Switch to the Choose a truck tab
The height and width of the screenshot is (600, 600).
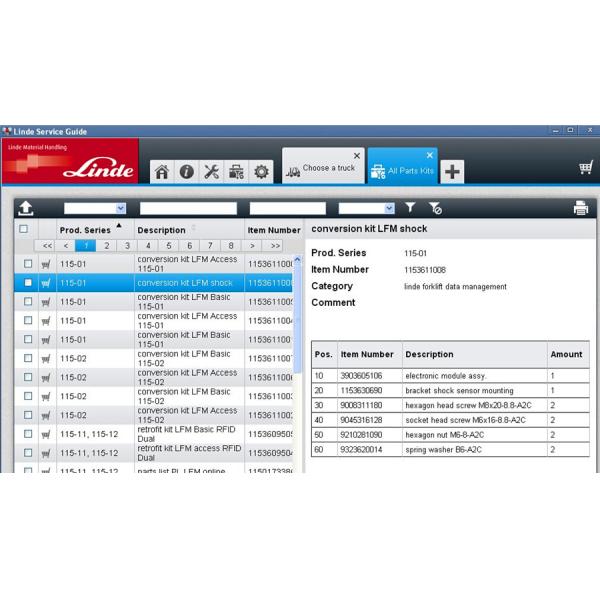323,169
